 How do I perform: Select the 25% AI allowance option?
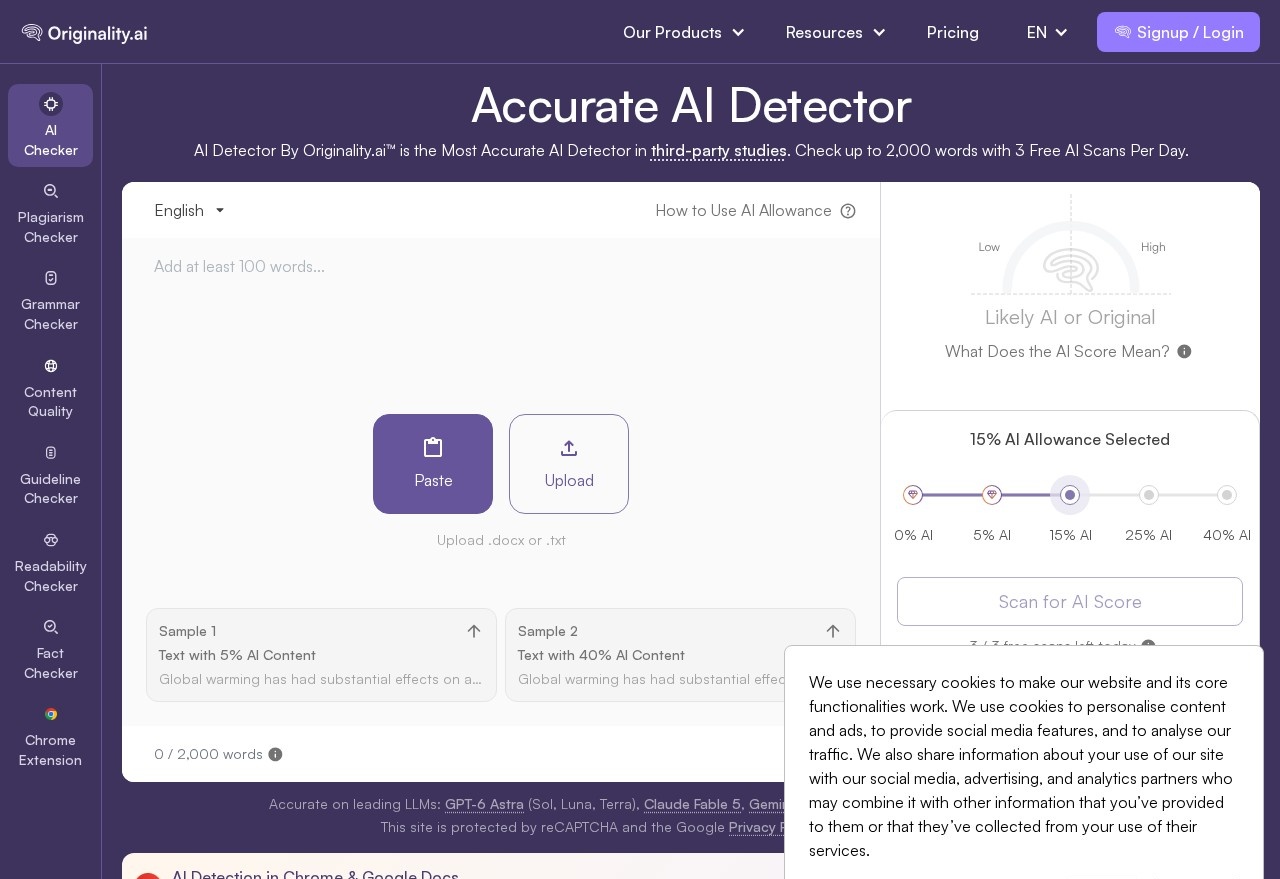coord(1149,495)
